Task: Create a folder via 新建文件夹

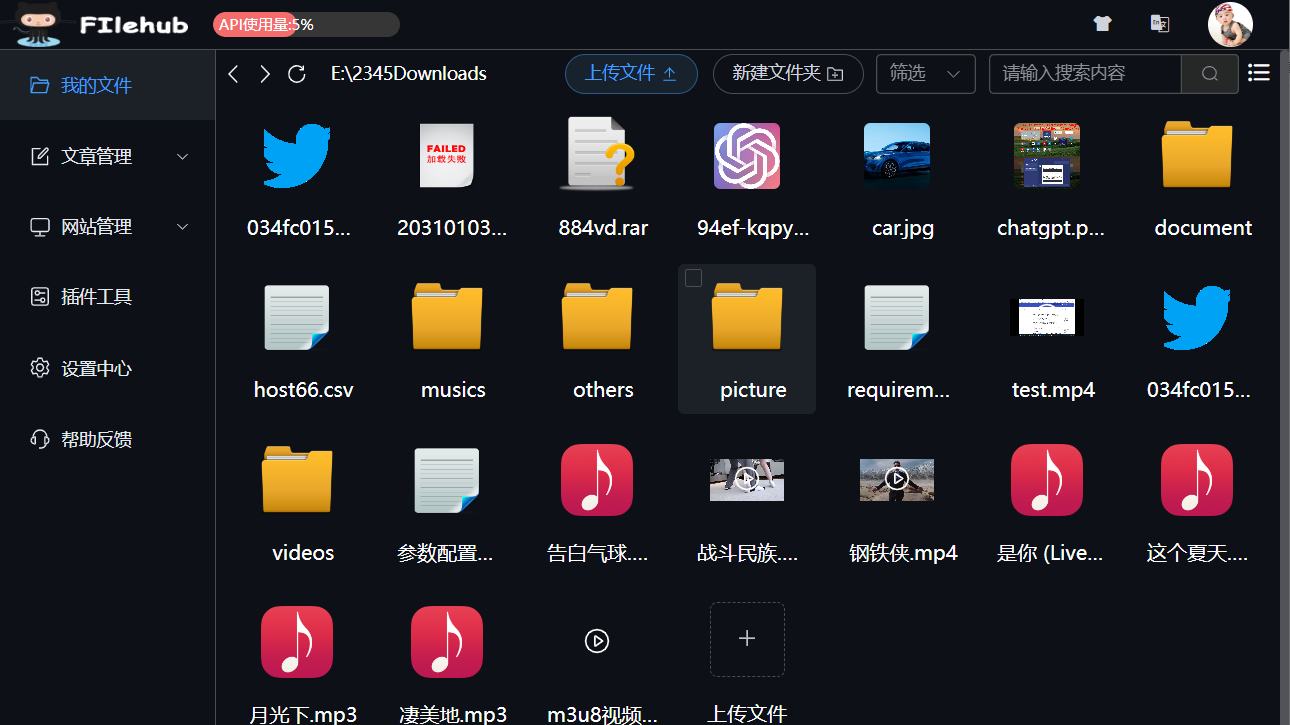Action: click(788, 73)
